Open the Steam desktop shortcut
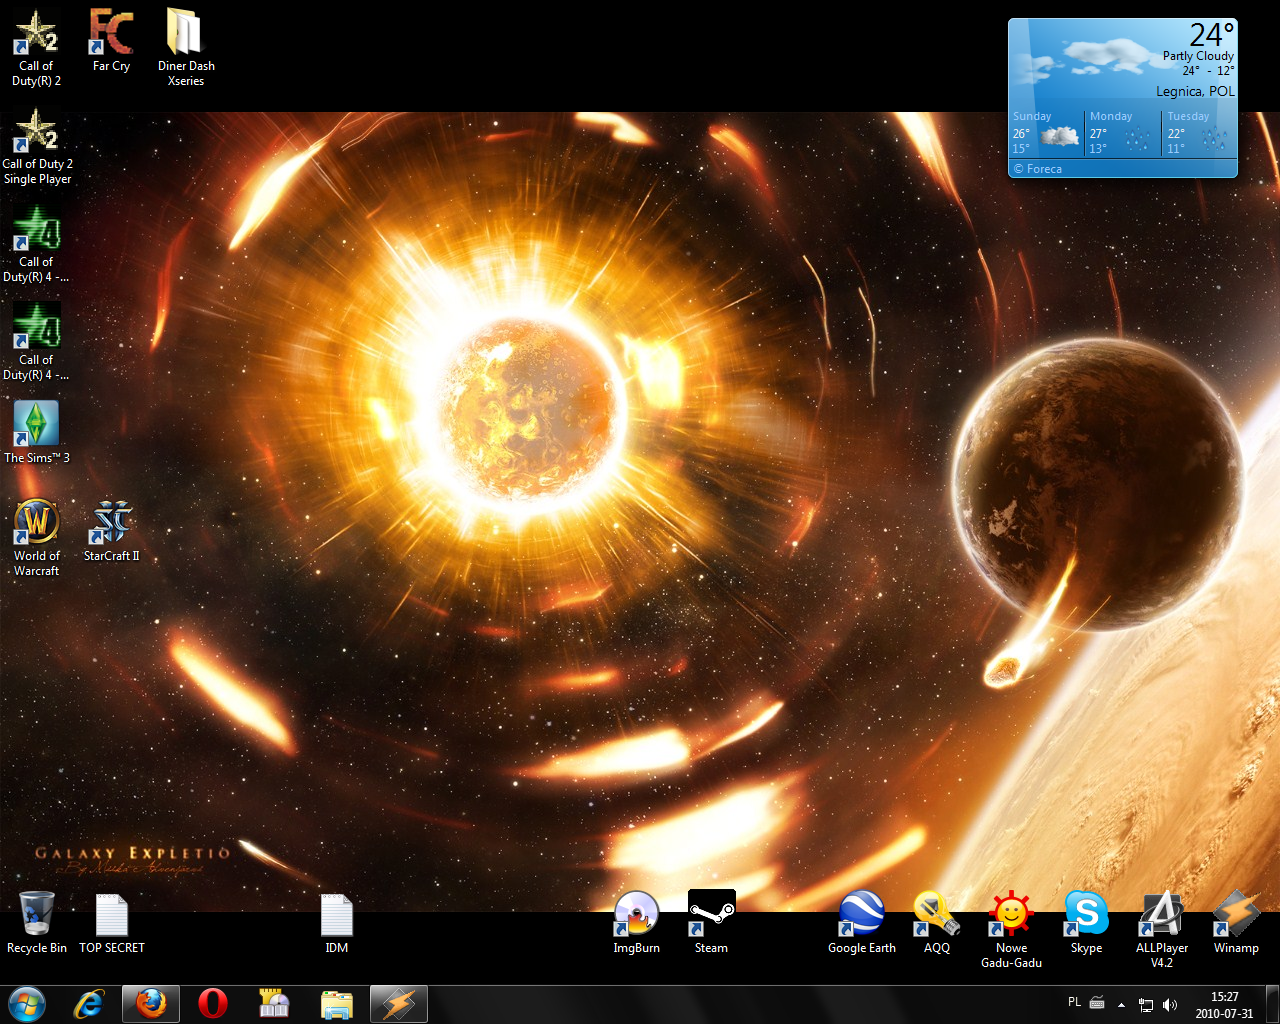Image resolution: width=1280 pixels, height=1024 pixels. click(x=711, y=922)
